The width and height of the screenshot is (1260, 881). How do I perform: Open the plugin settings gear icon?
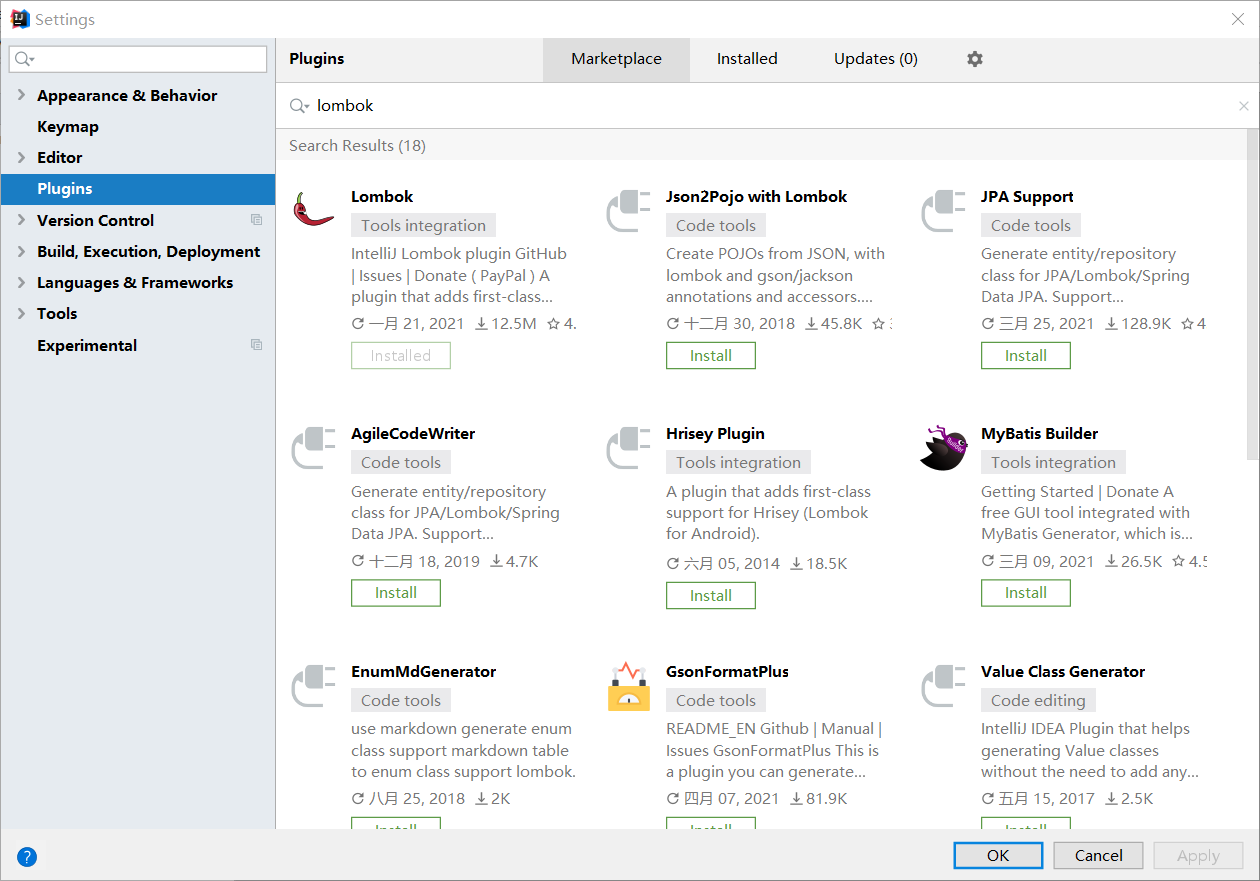[974, 59]
